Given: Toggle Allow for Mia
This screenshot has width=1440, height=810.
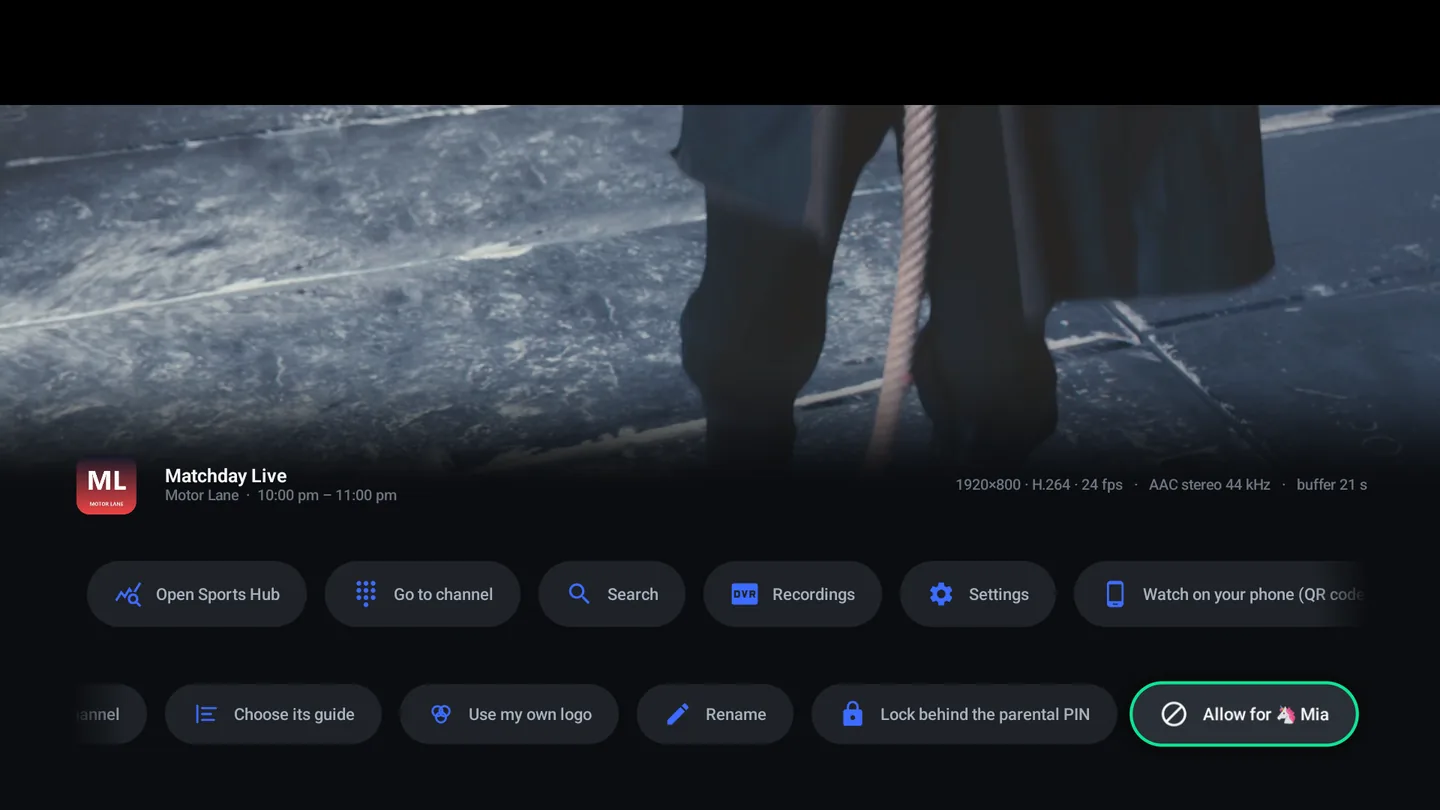Looking at the screenshot, I should pyautogui.click(x=1244, y=714).
